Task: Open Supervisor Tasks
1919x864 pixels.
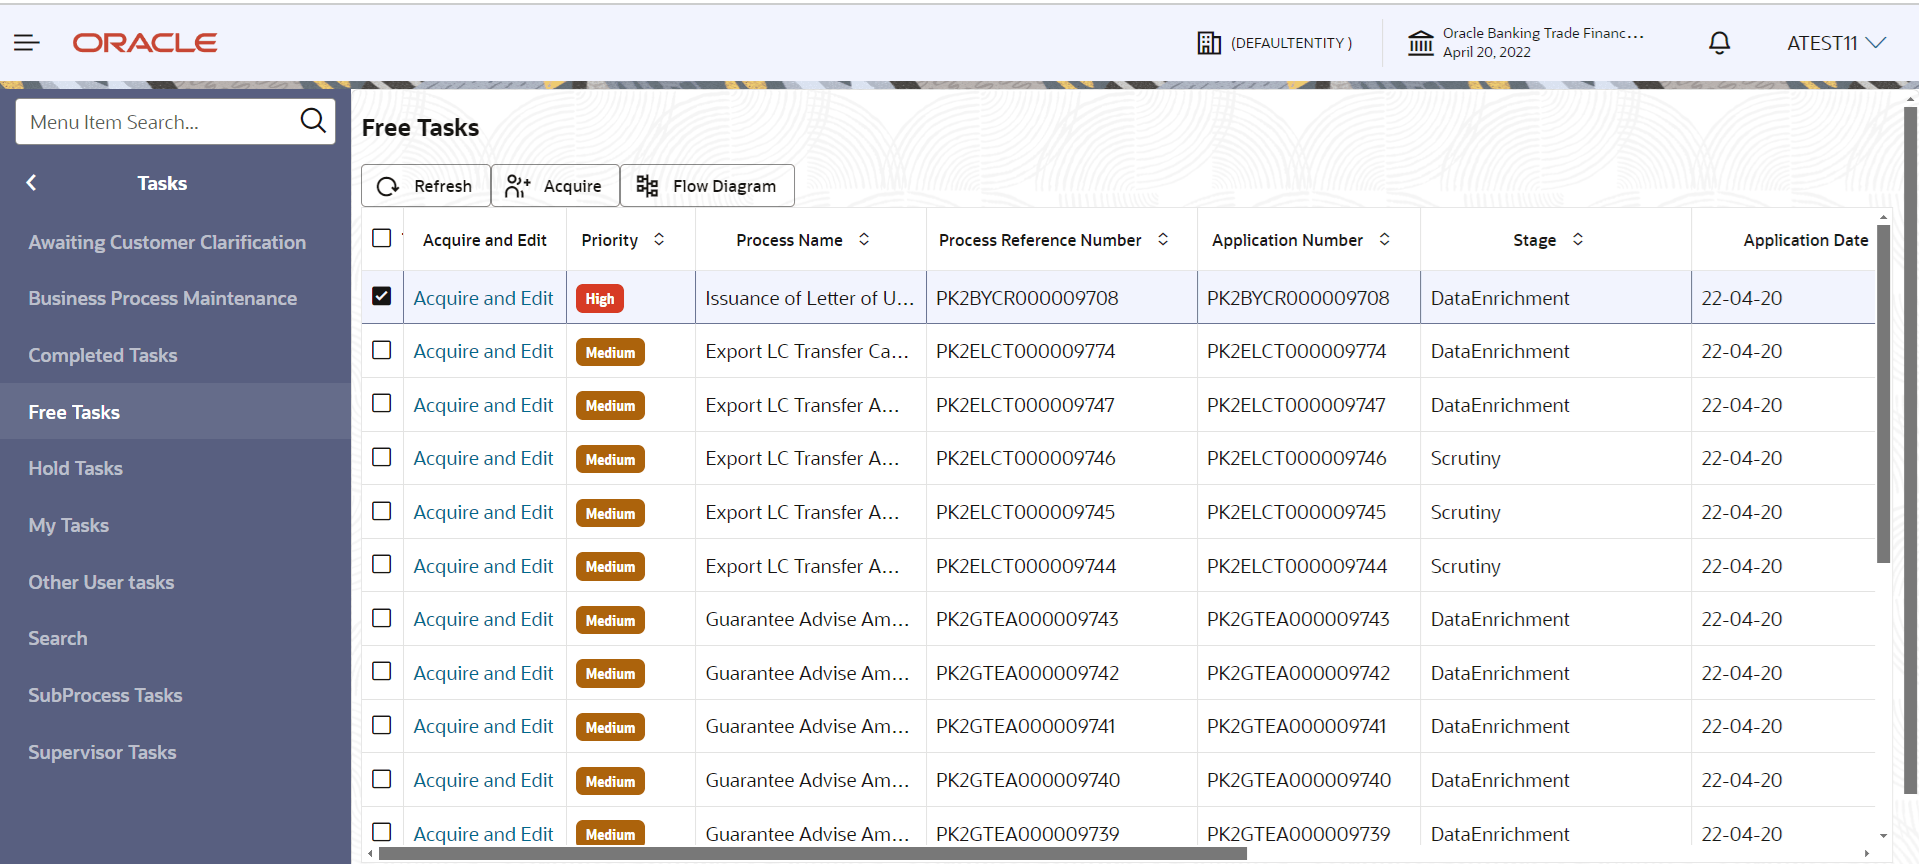Action: coord(102,752)
